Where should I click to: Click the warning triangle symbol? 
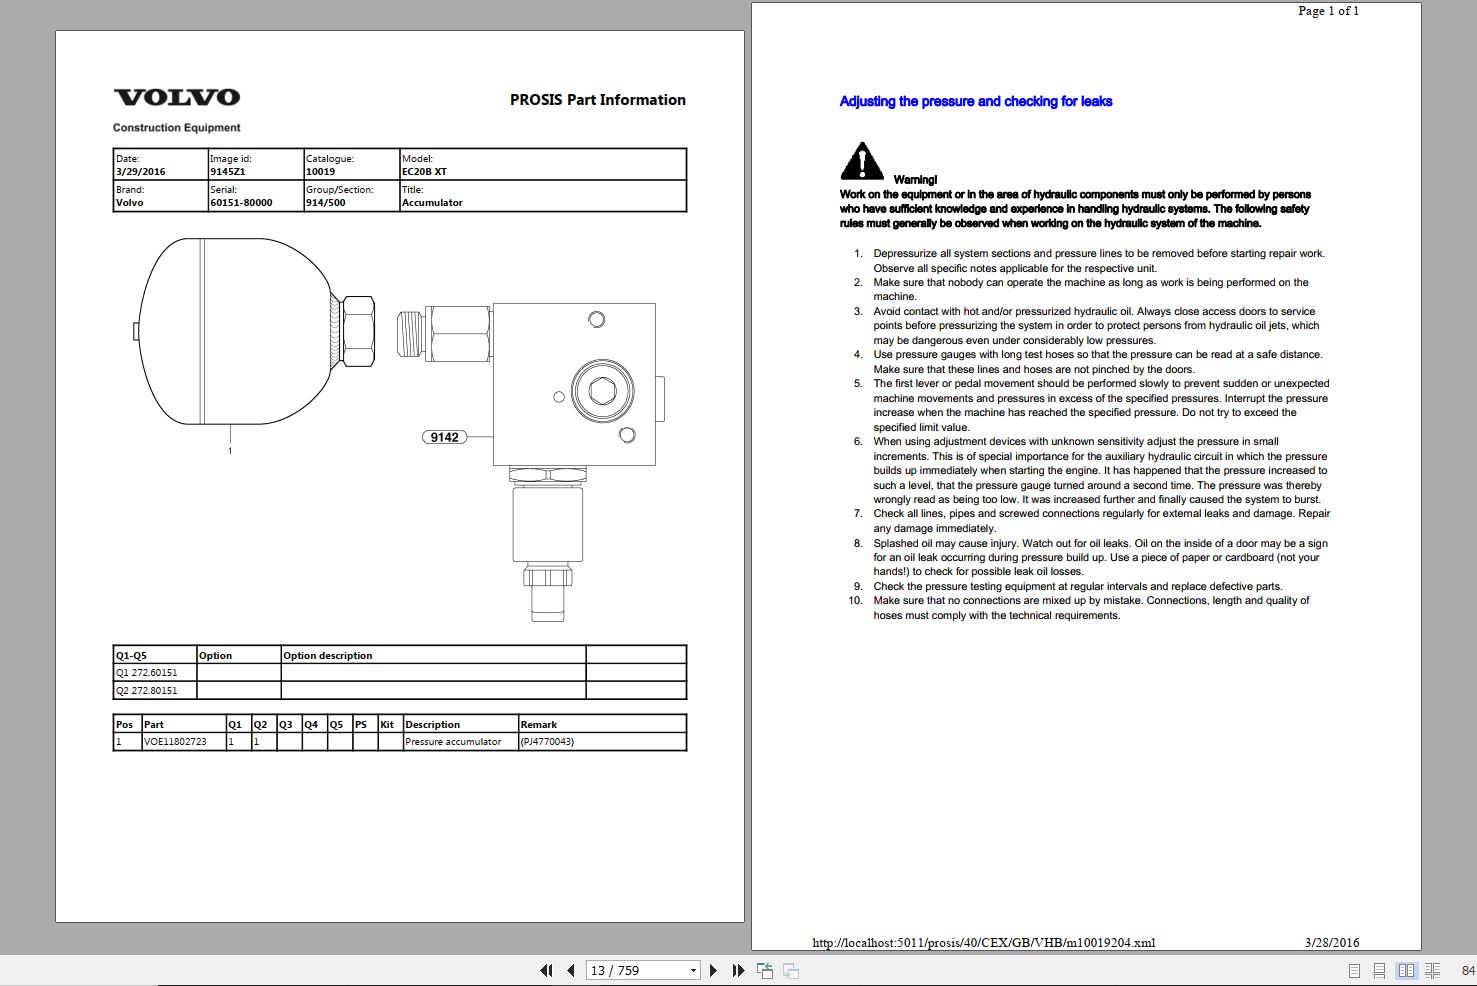(x=862, y=161)
